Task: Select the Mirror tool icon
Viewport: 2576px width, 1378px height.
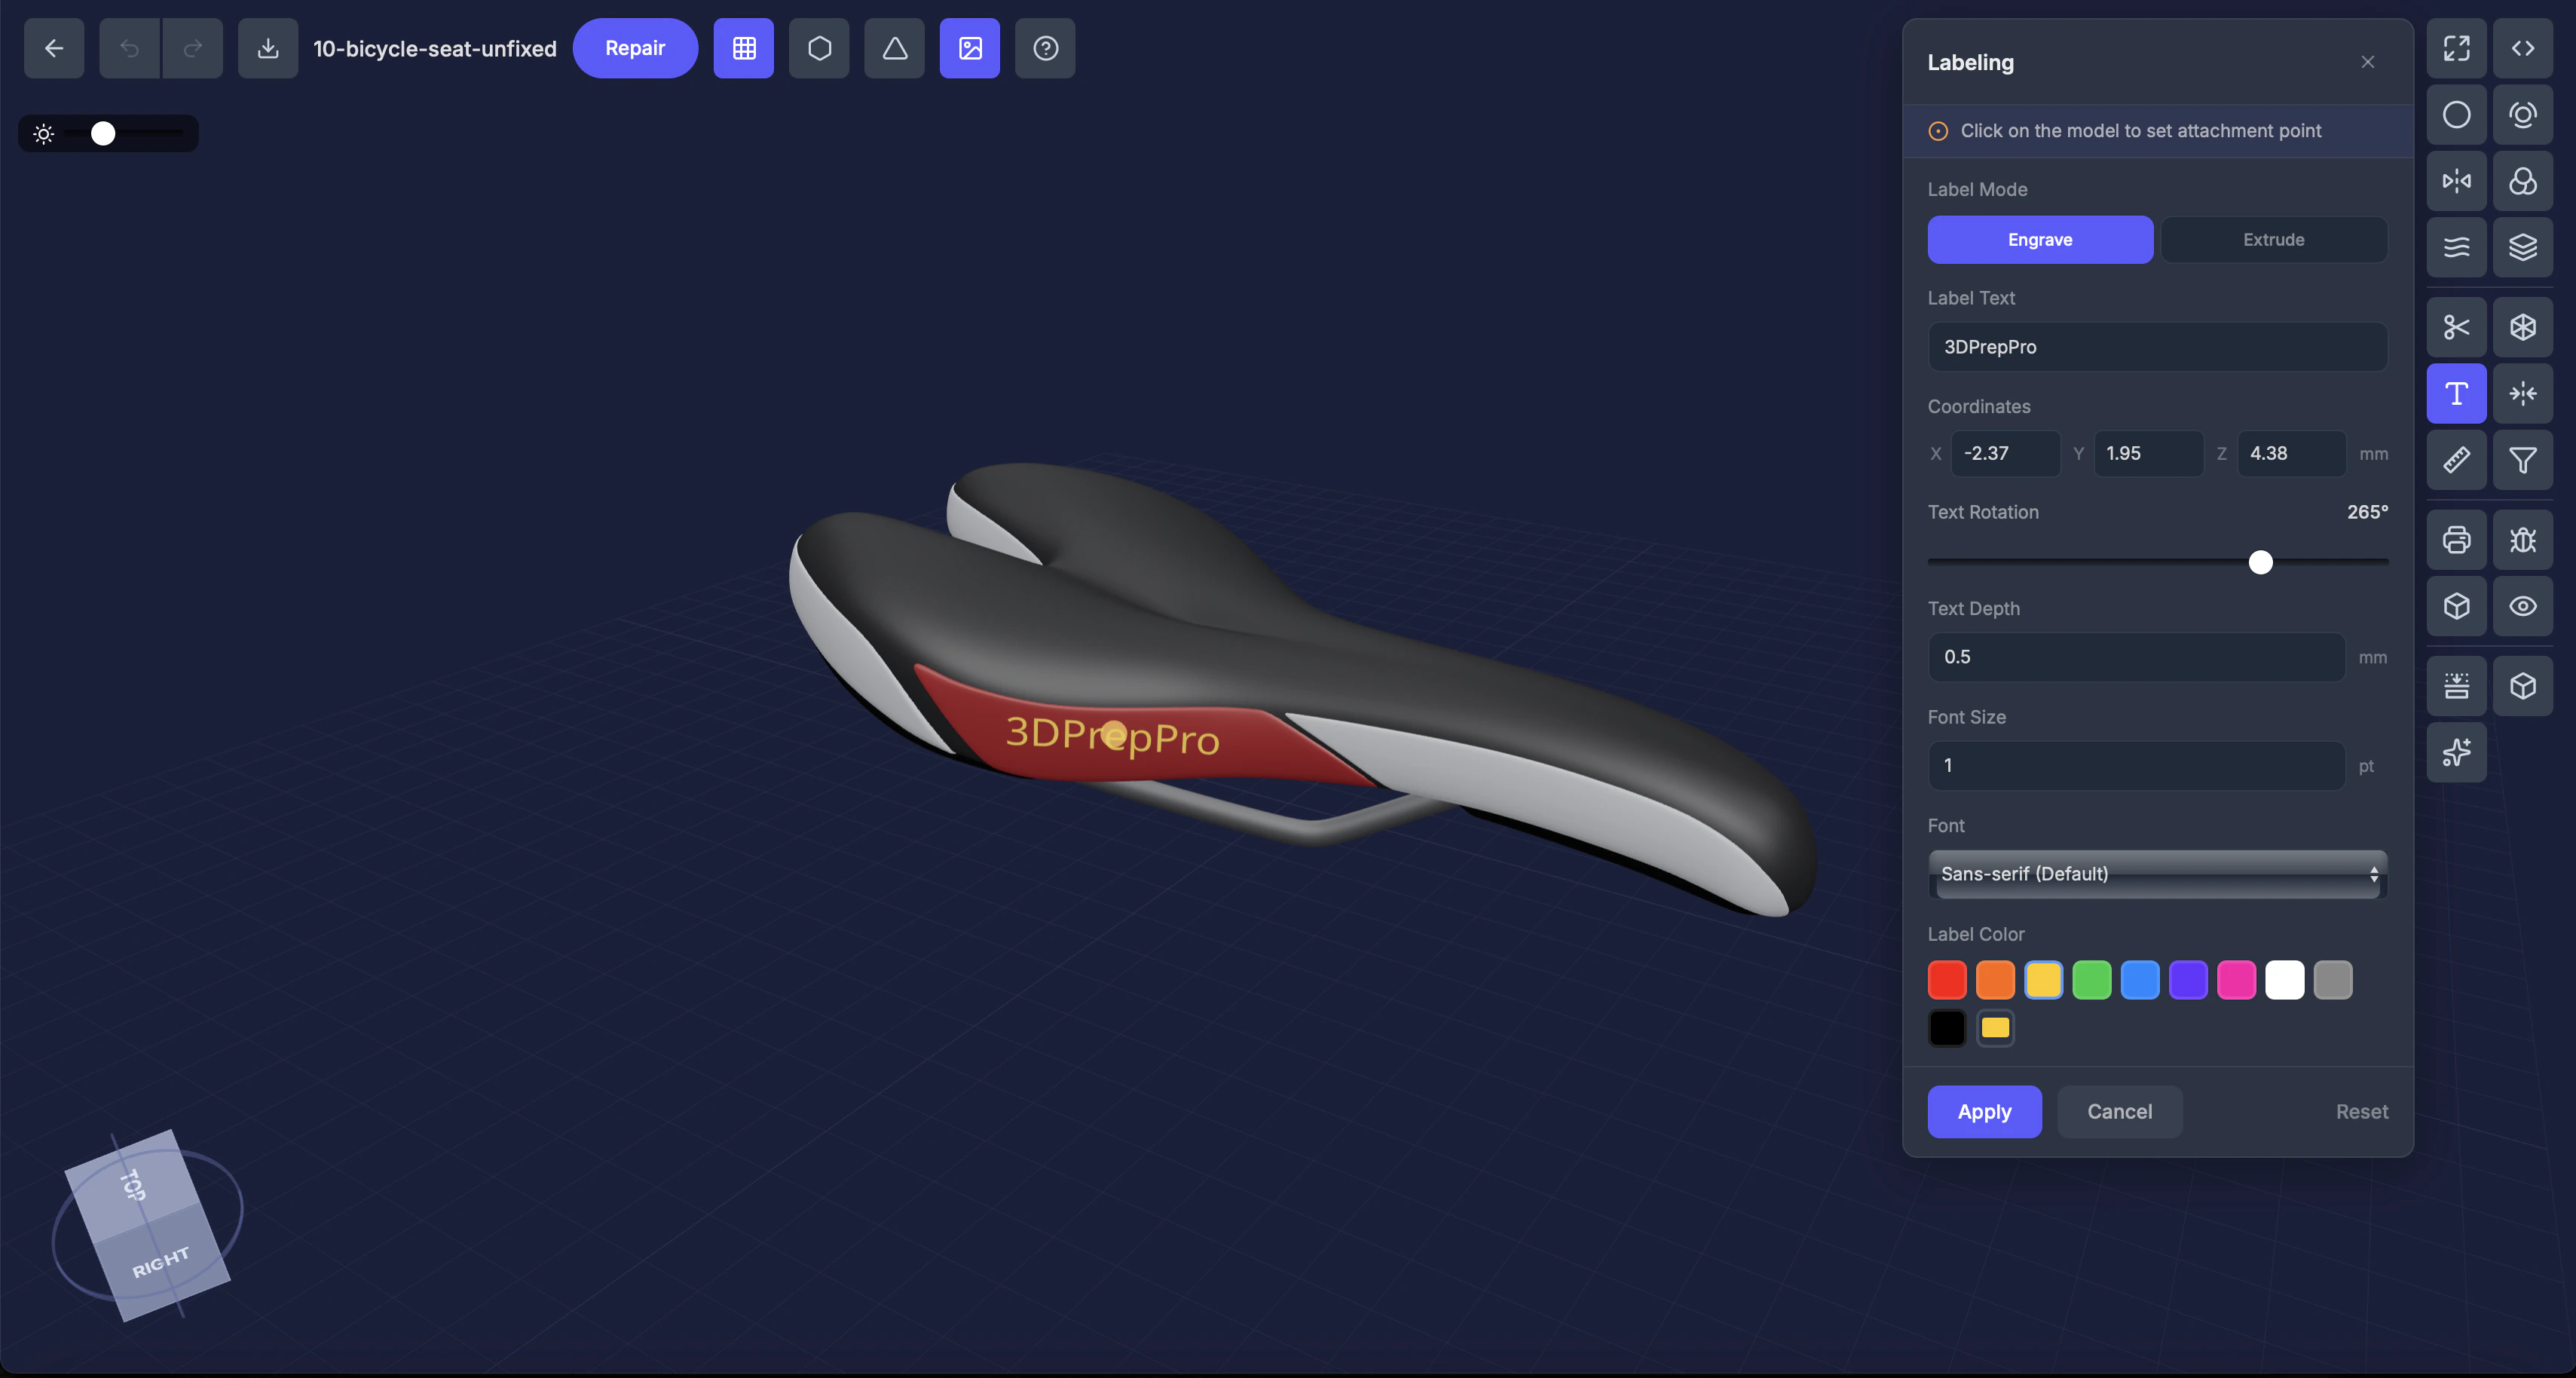Action: [2456, 181]
